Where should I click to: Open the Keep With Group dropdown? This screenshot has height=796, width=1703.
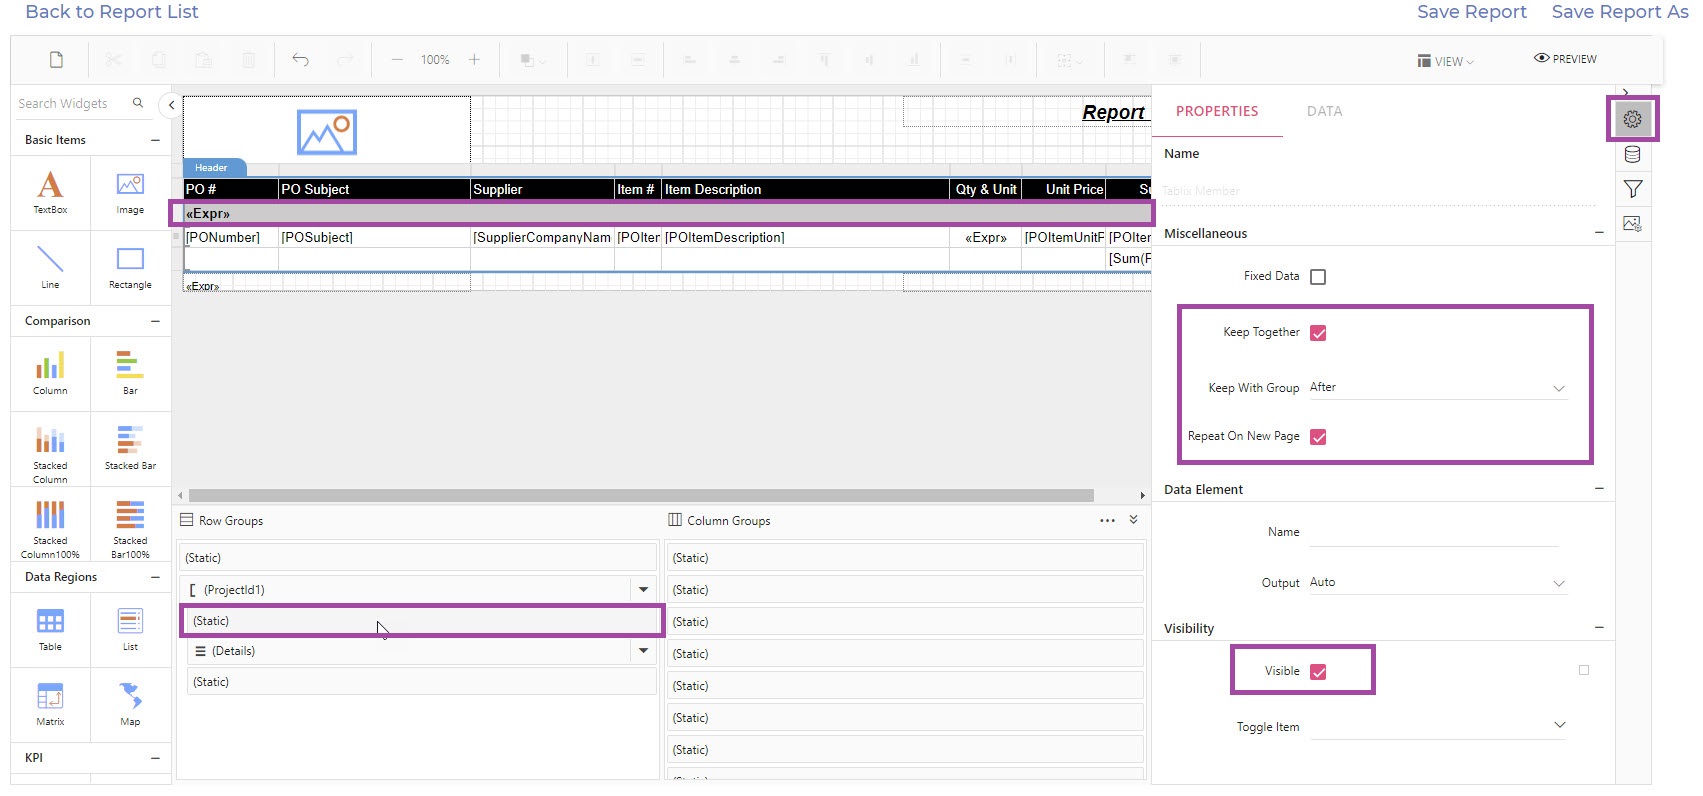click(1438, 388)
